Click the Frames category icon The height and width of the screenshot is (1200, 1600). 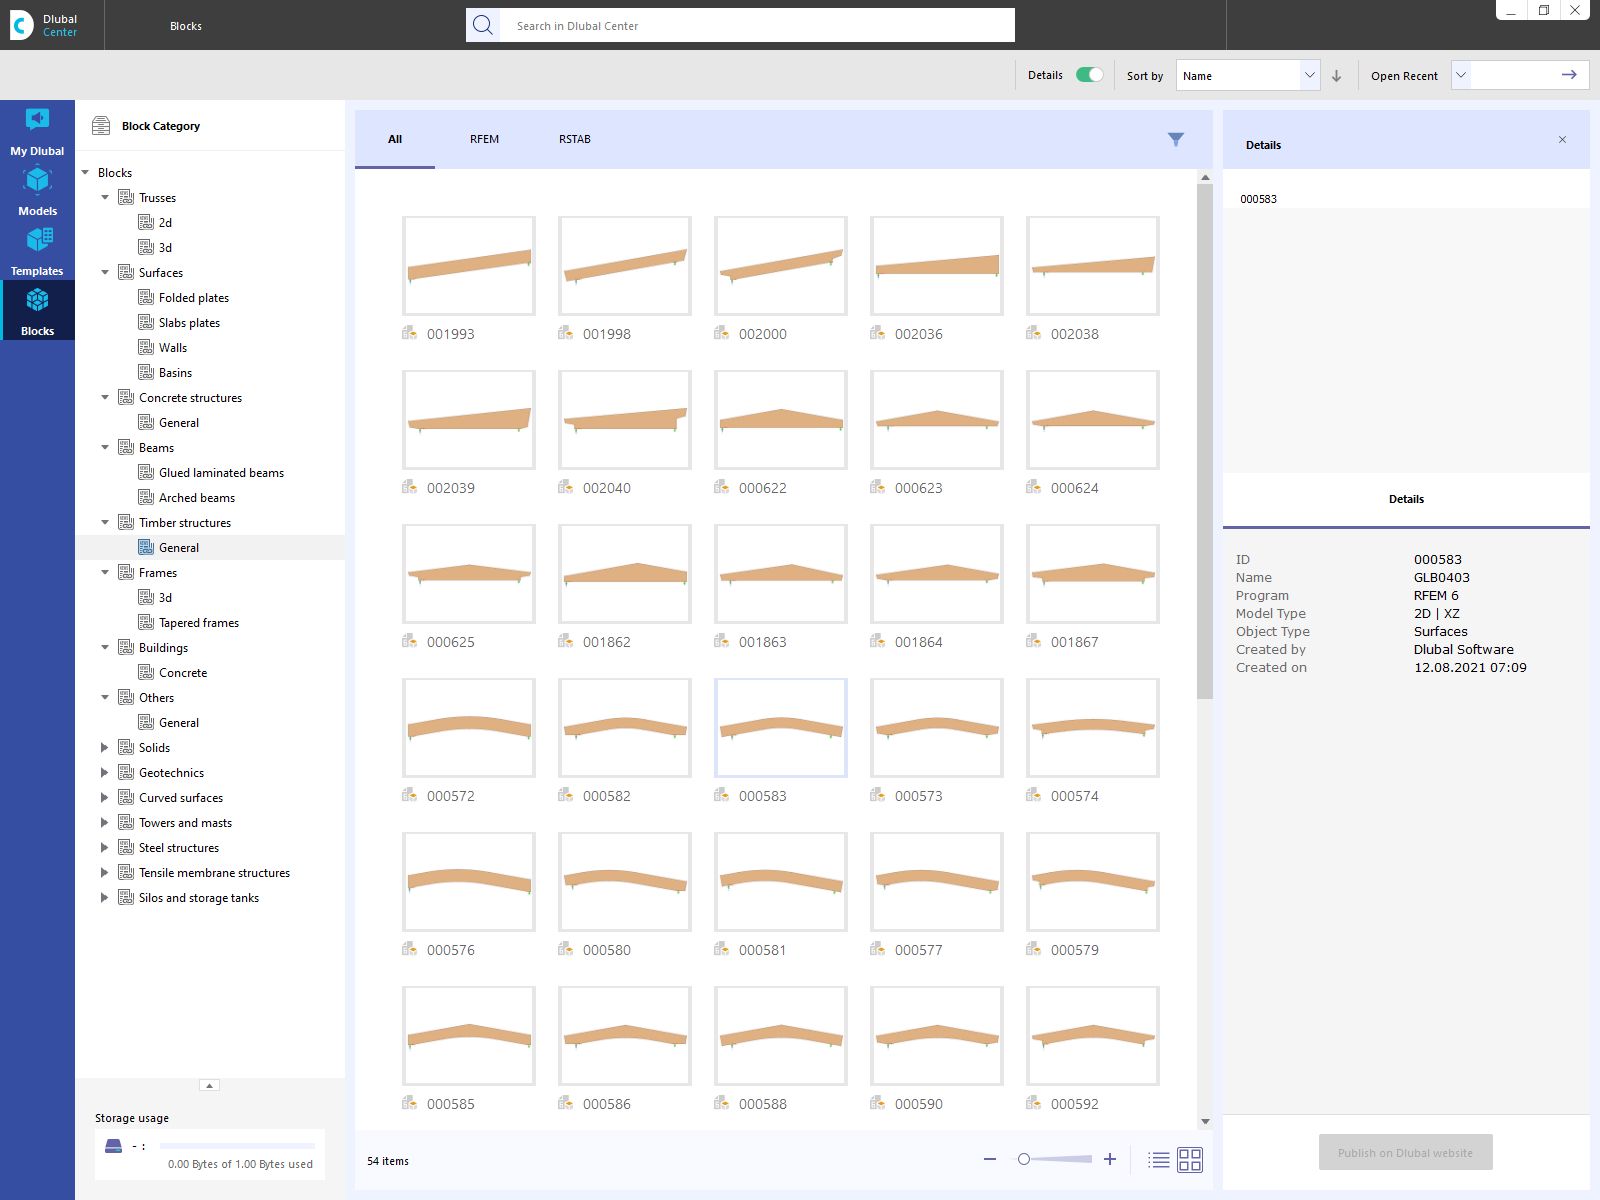(x=126, y=572)
